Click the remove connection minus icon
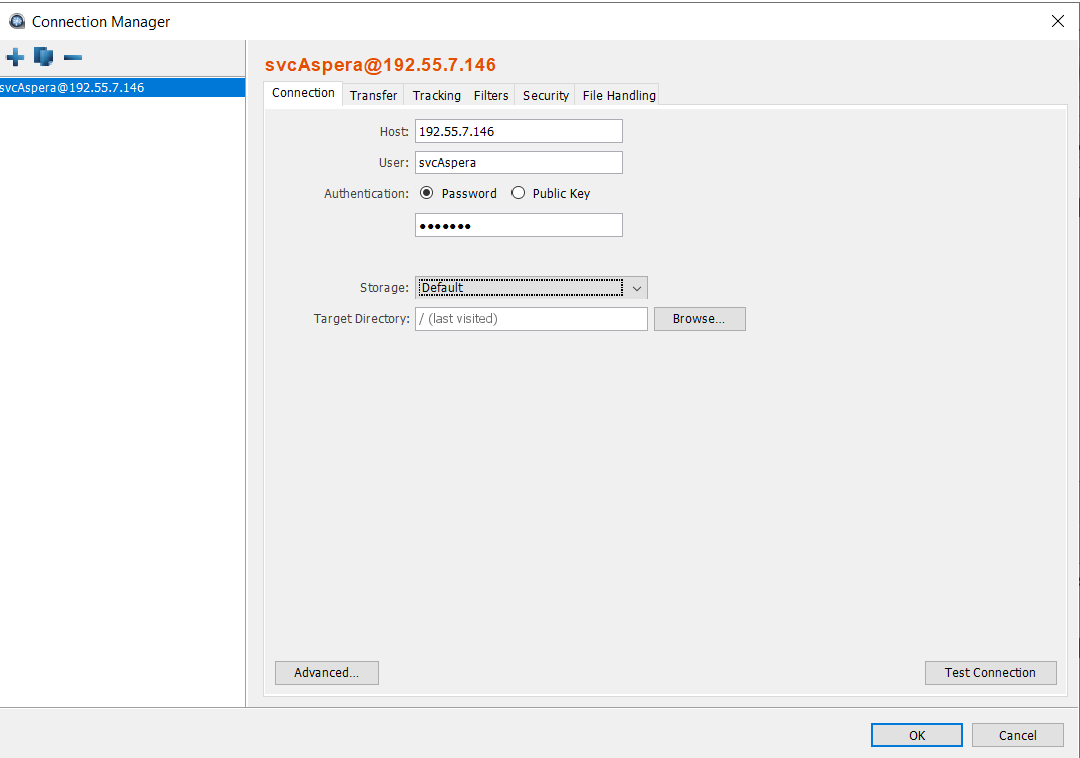Screen dimensions: 1080x758 (73, 57)
